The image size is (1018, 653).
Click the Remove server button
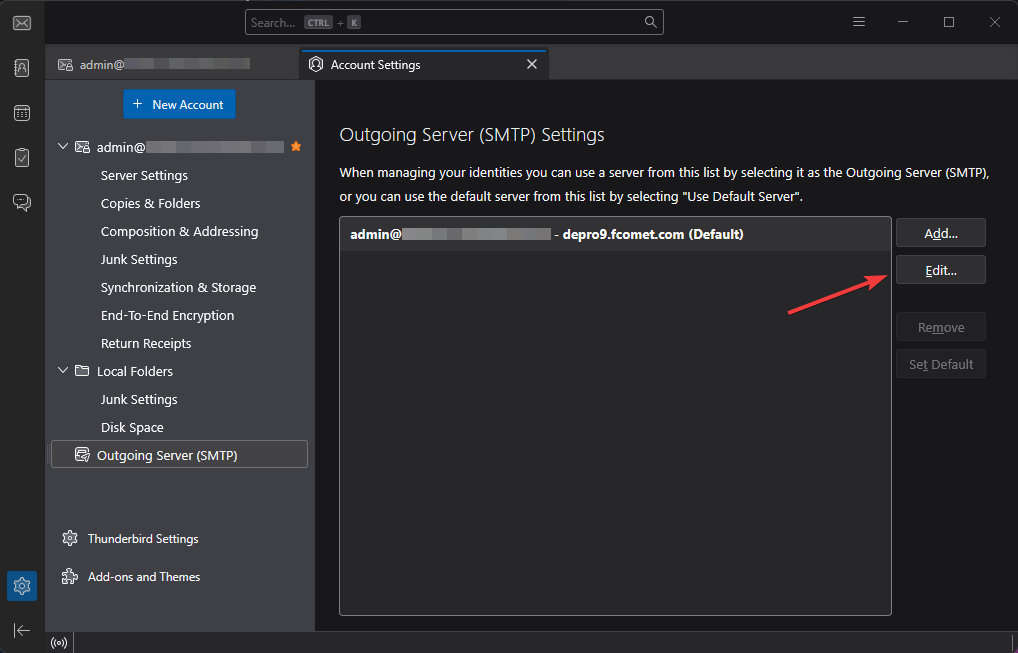click(941, 327)
